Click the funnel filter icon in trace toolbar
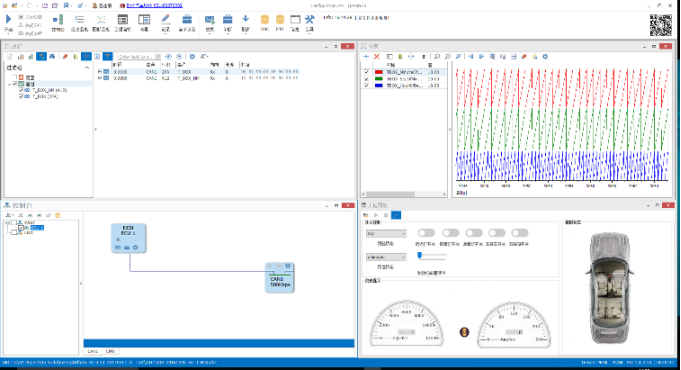Viewport: 681px width, 370px height. tap(107, 56)
